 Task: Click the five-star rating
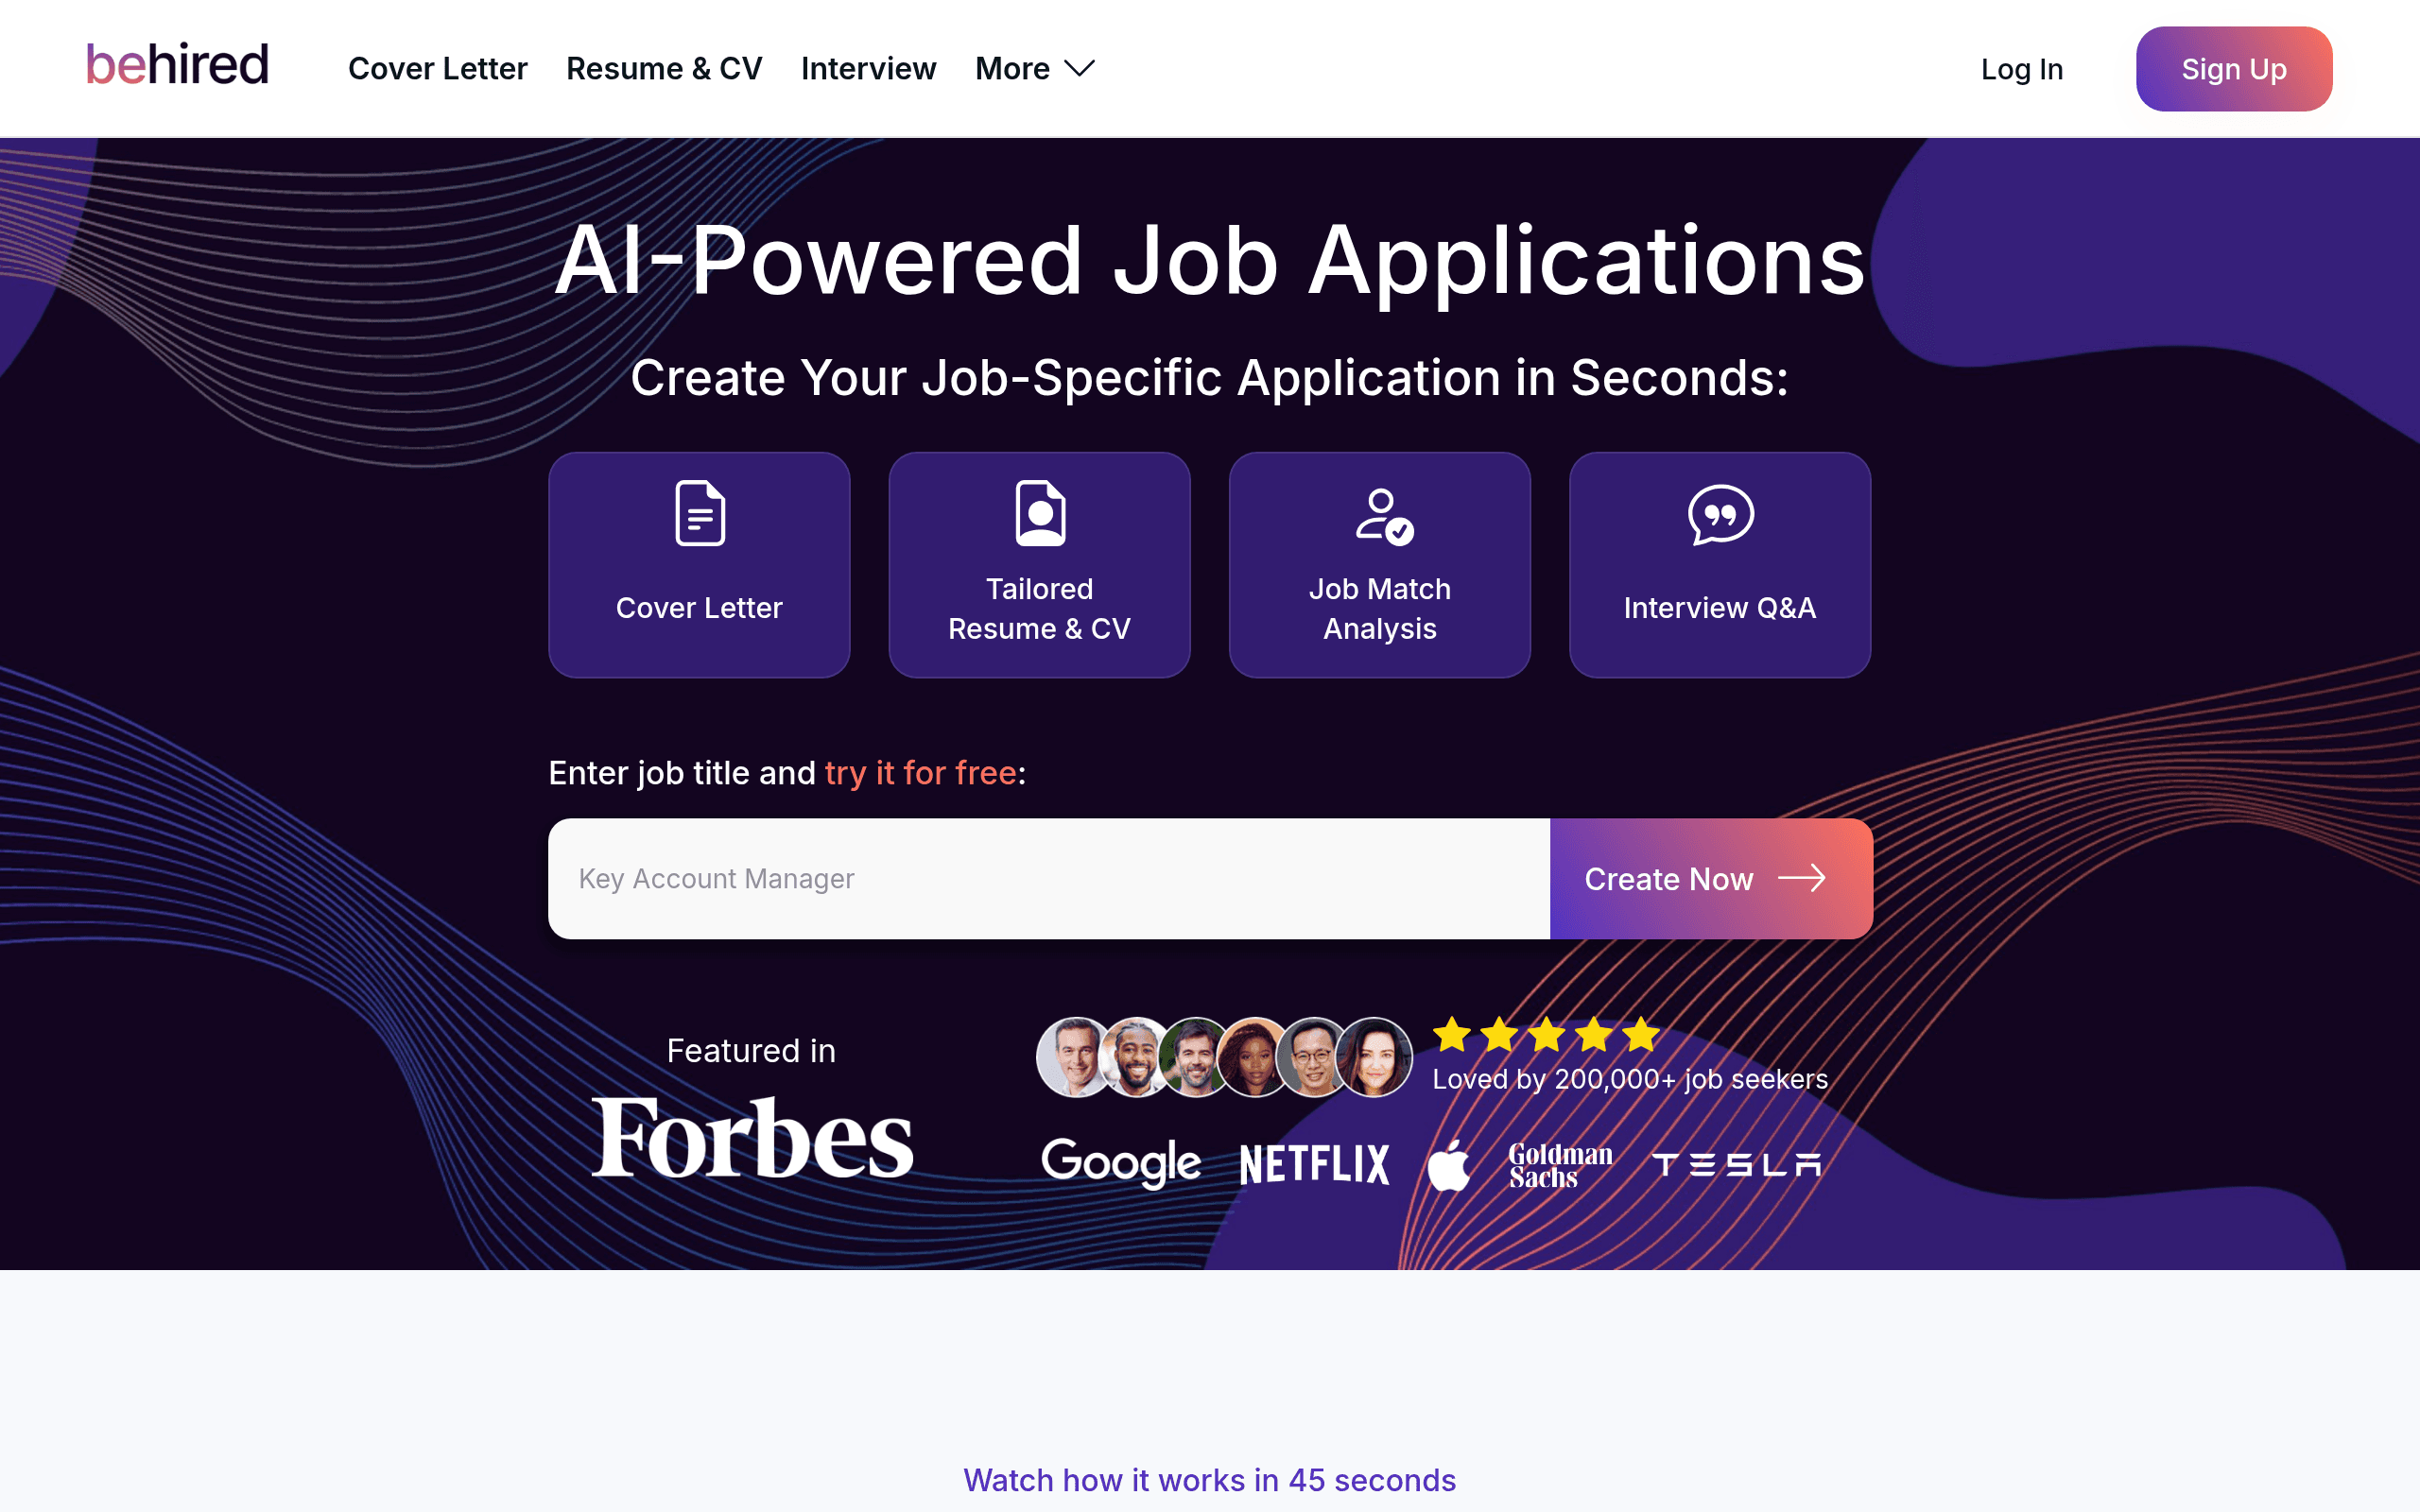click(x=1546, y=1034)
